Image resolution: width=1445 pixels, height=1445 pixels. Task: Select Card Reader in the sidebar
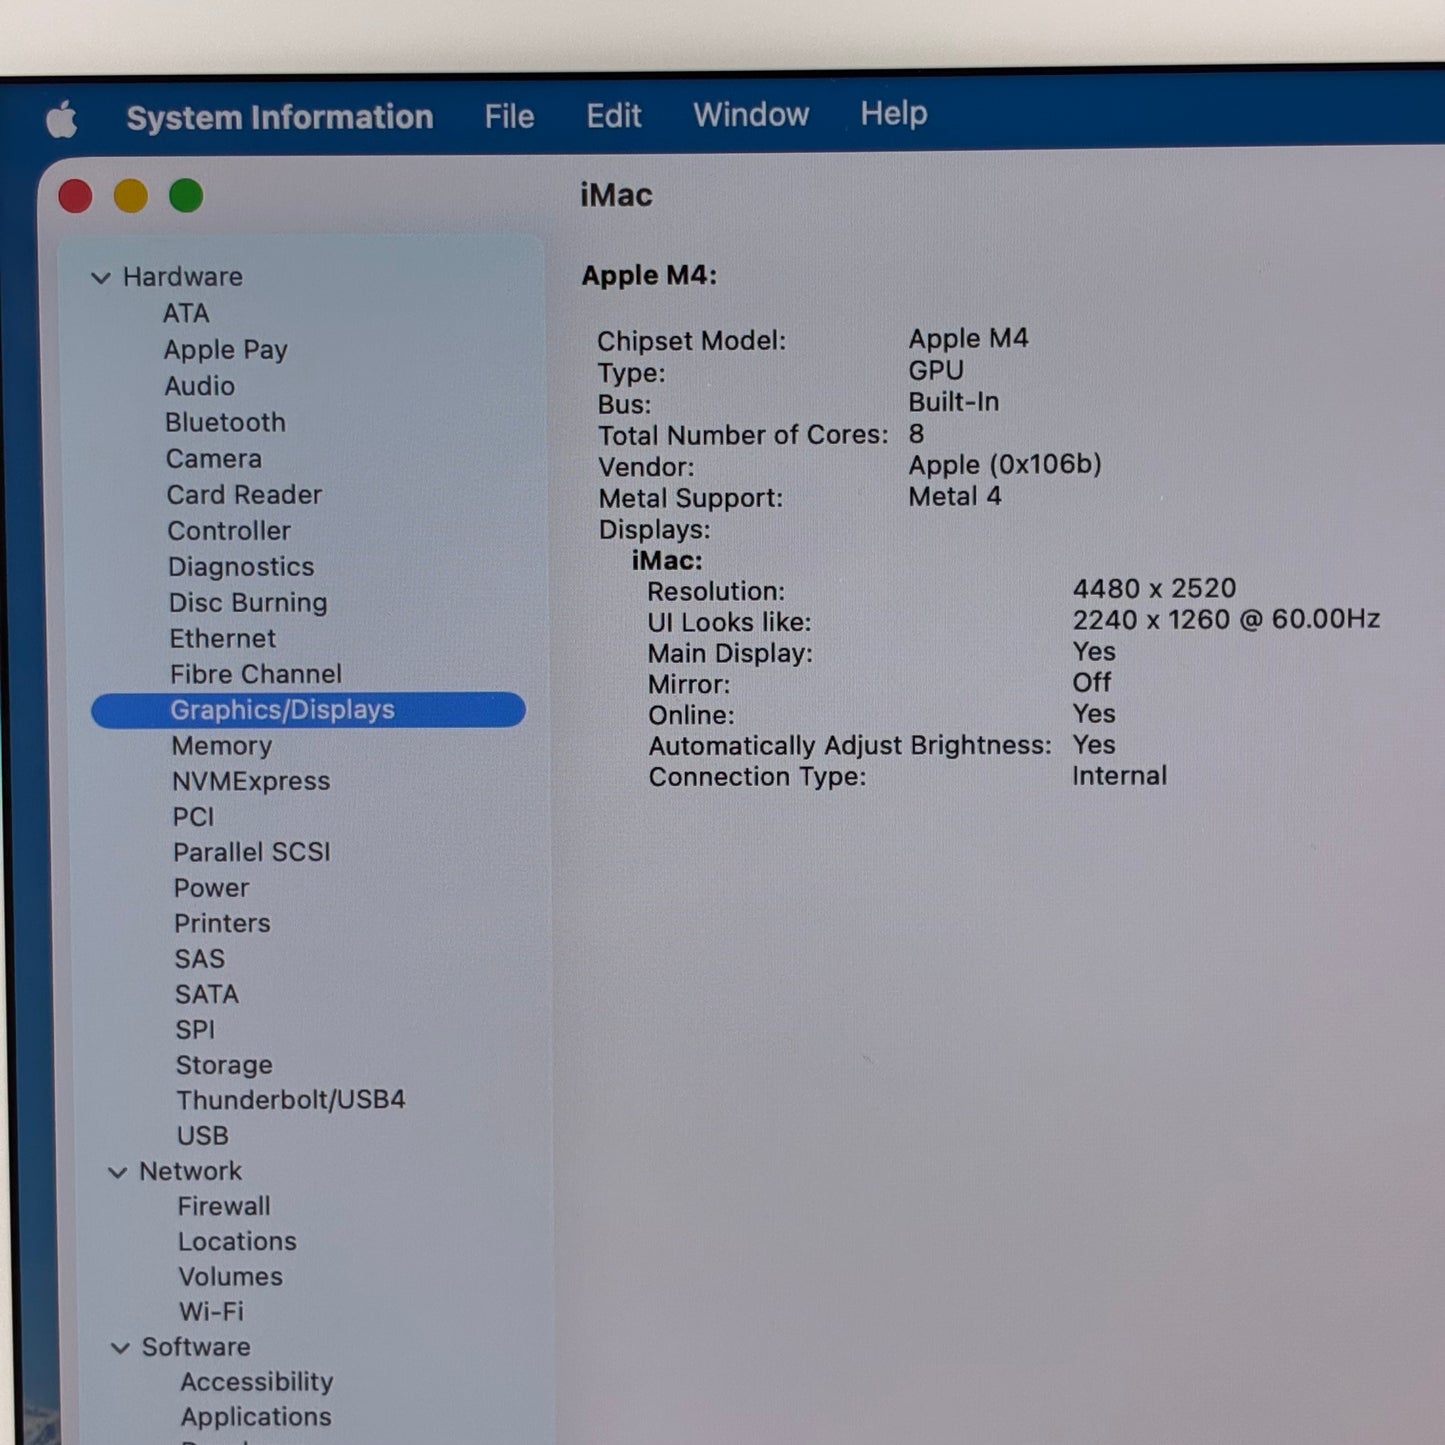[x=244, y=494]
